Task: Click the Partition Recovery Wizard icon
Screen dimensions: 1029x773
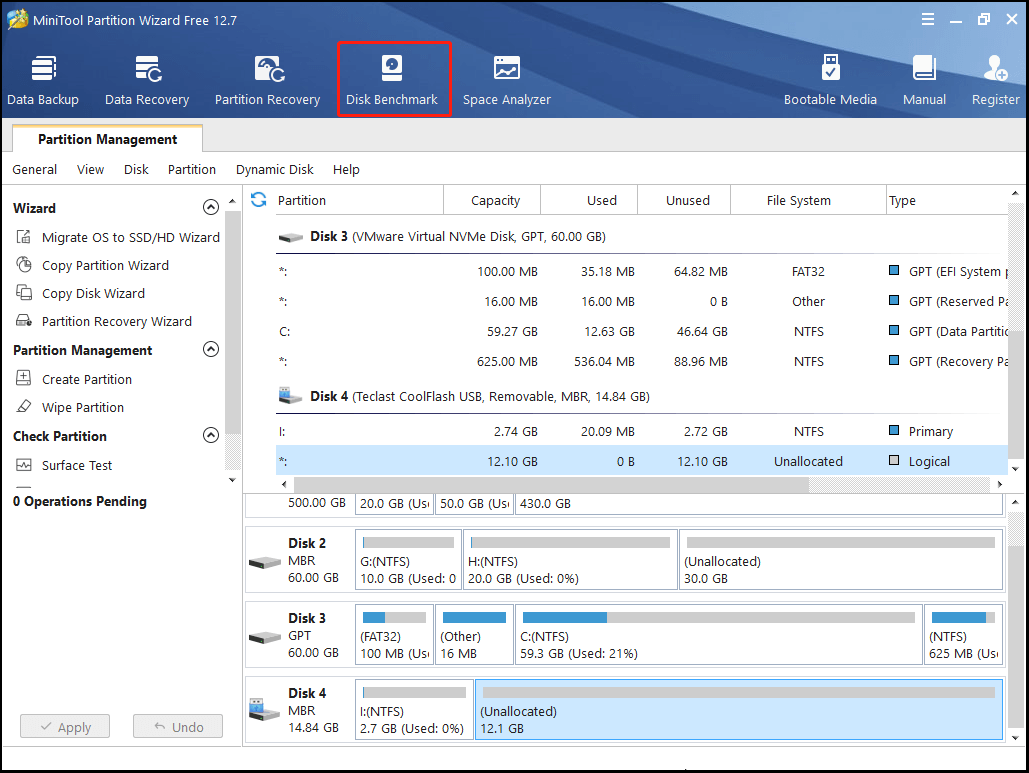Action: click(x=24, y=321)
